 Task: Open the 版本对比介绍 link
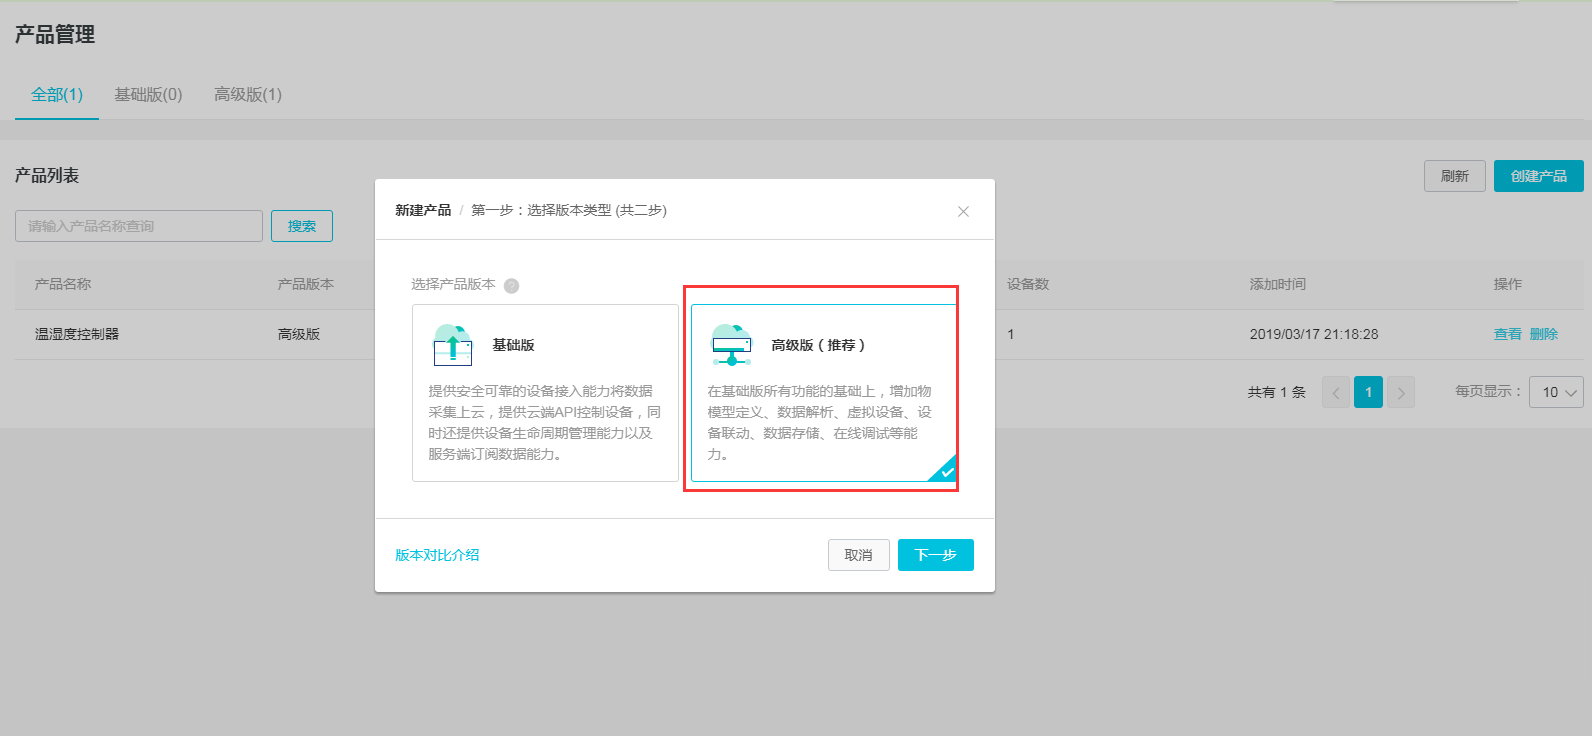(x=437, y=555)
